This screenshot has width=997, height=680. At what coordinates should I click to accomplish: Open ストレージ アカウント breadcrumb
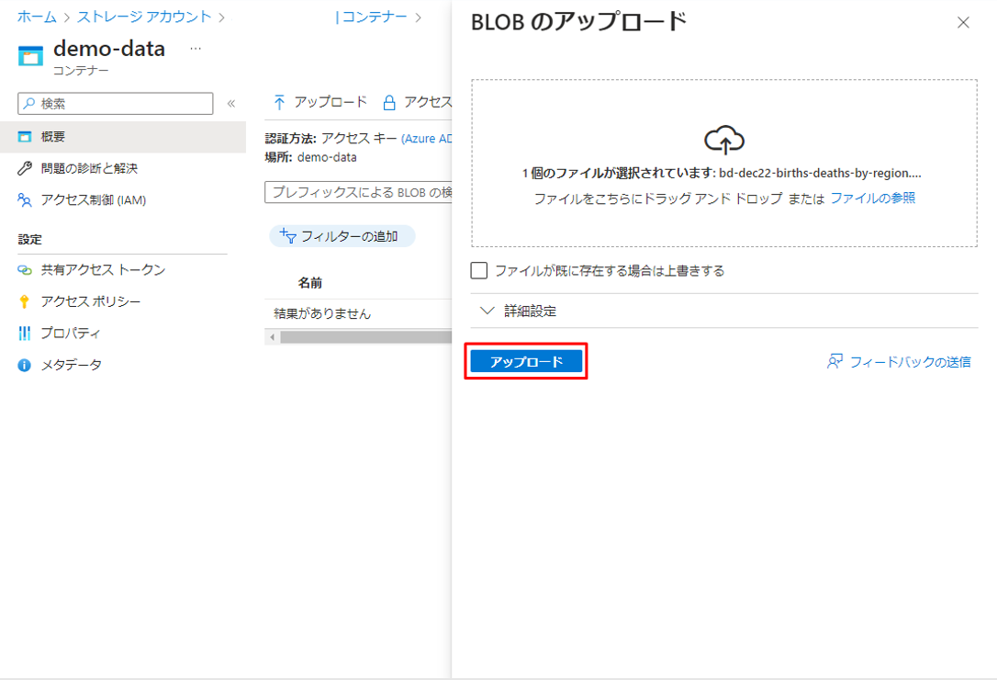pos(144,17)
